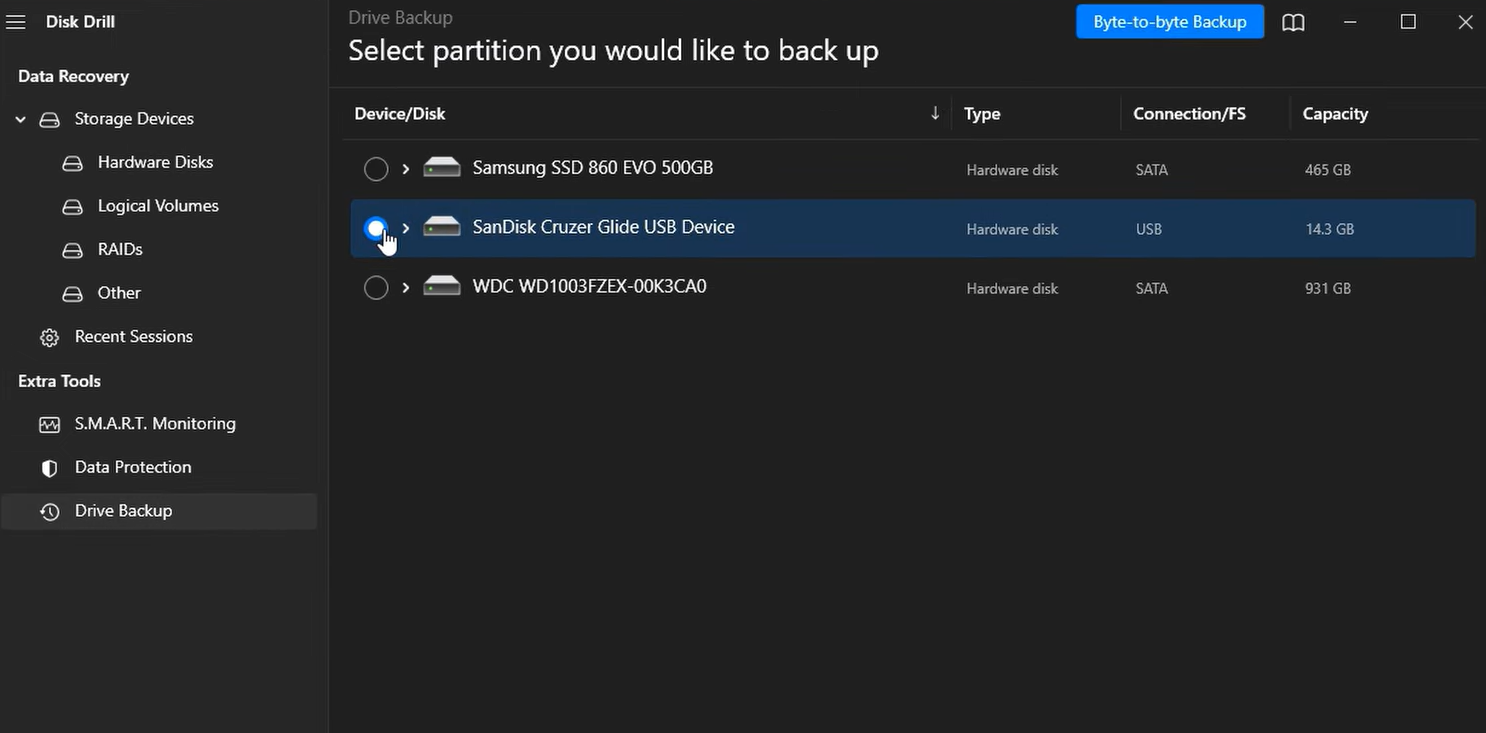Click the WDC WD1003FZEX disk icon
The width and height of the screenshot is (1486, 733).
point(441,286)
